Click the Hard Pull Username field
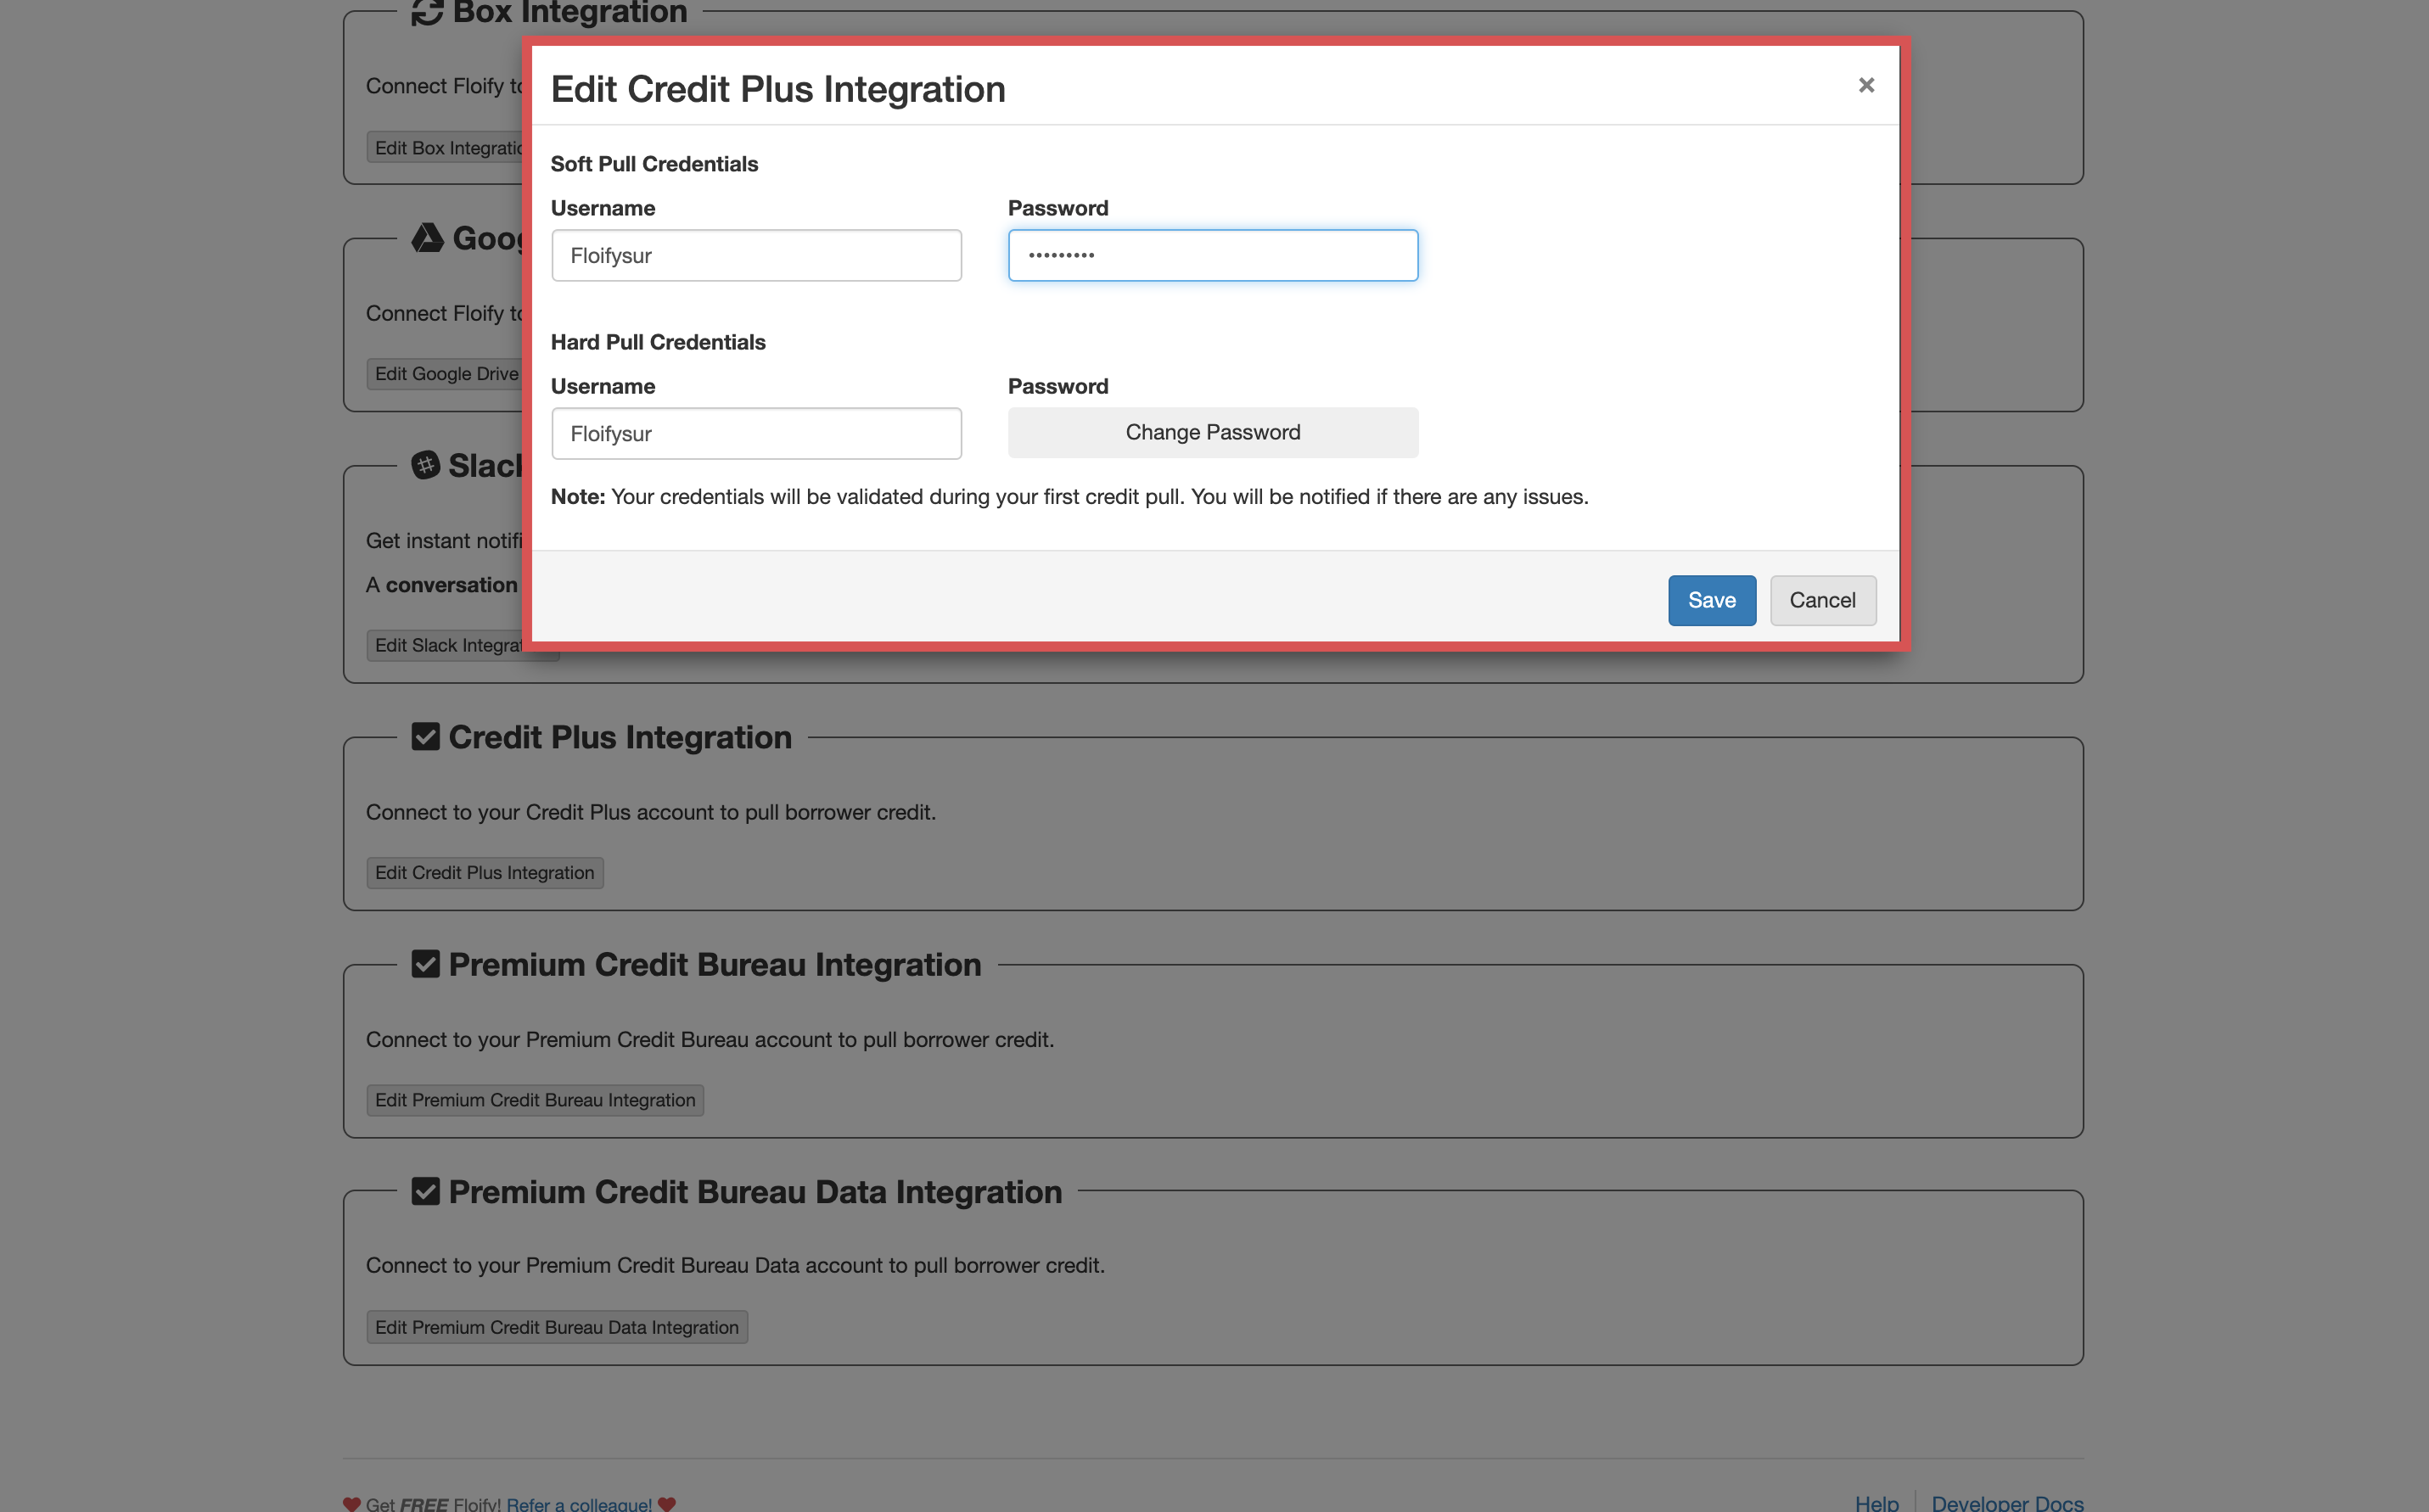2429x1512 pixels. 756,434
